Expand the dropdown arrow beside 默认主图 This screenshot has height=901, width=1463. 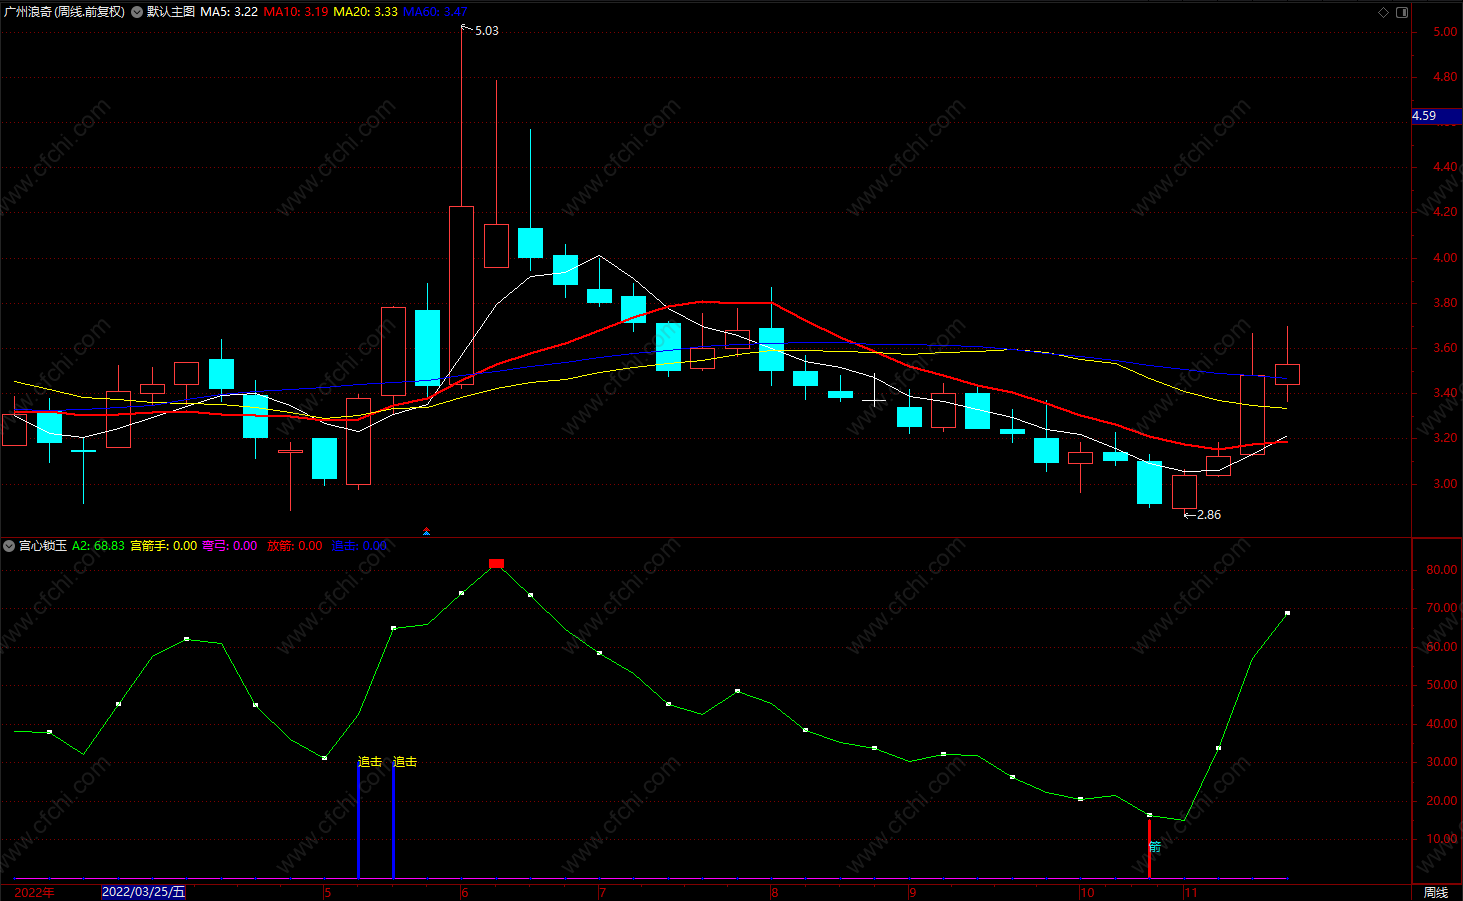click(137, 12)
